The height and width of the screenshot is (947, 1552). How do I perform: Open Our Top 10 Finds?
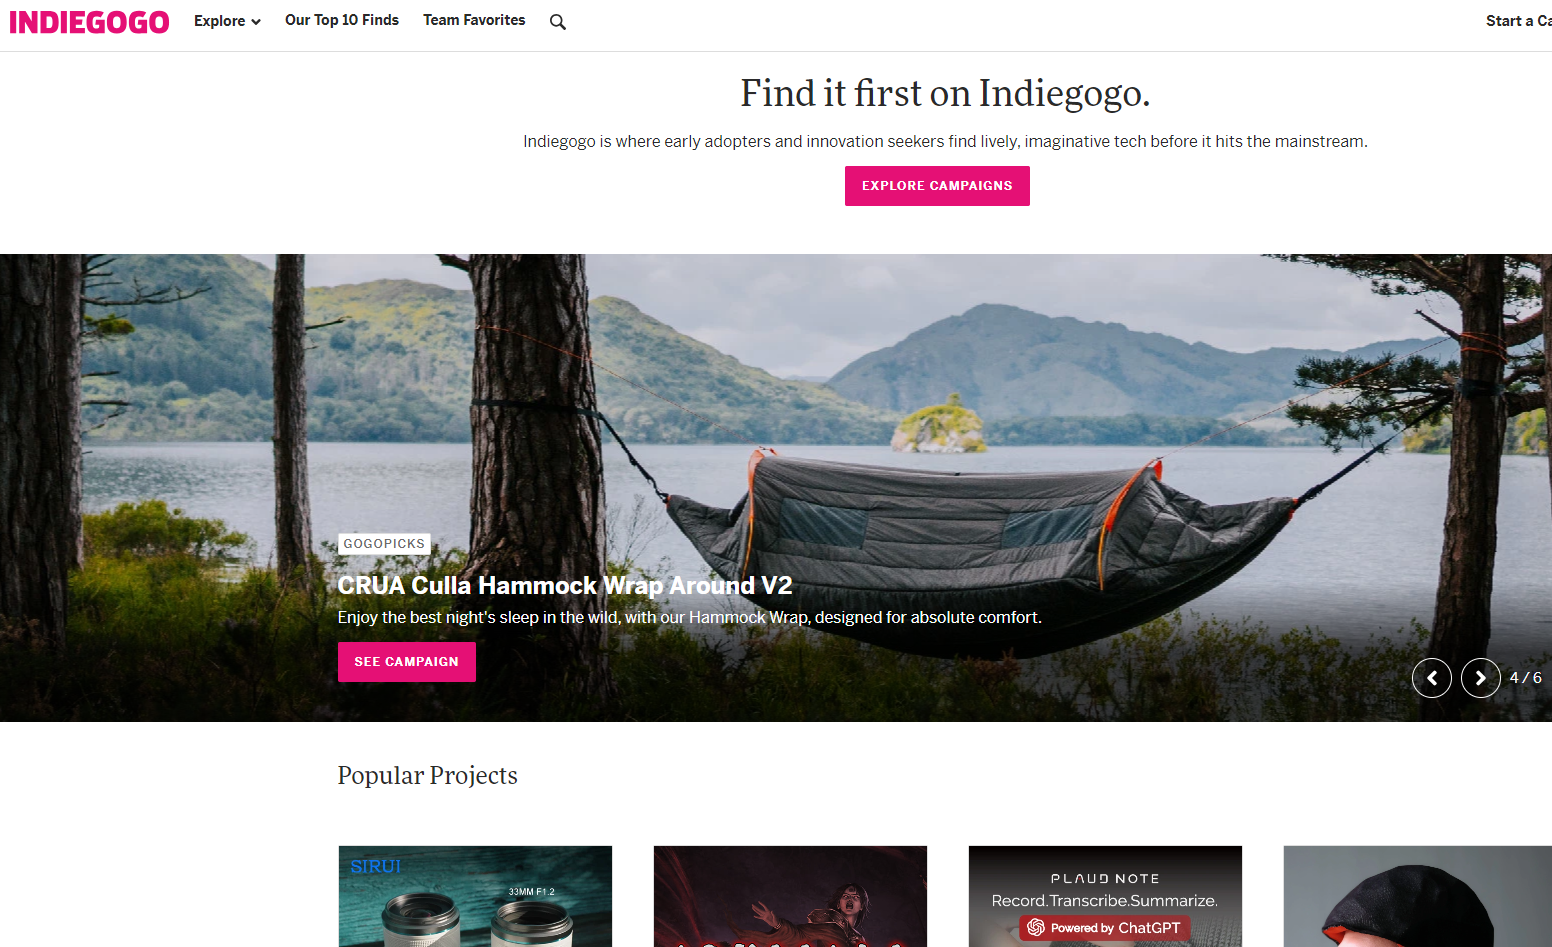(x=342, y=20)
